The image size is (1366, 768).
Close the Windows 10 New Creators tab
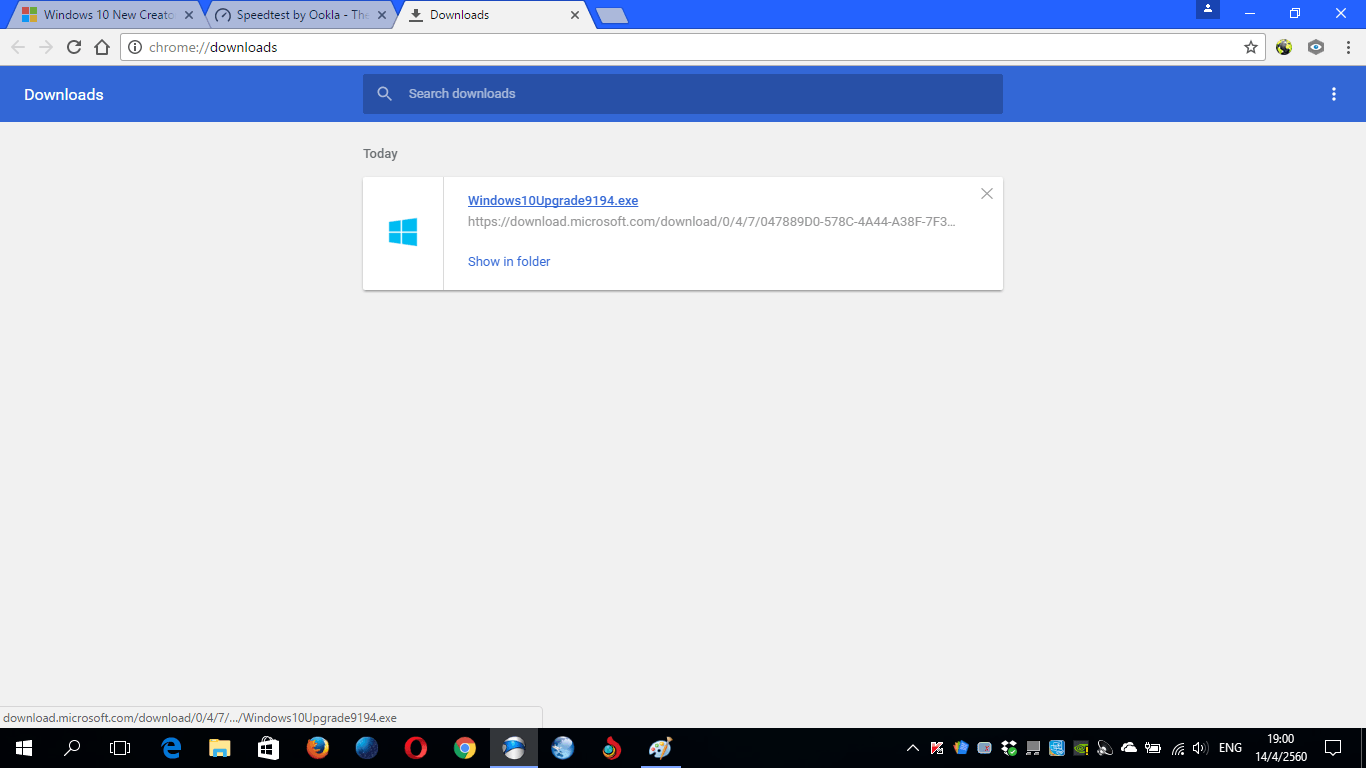pyautogui.click(x=188, y=15)
